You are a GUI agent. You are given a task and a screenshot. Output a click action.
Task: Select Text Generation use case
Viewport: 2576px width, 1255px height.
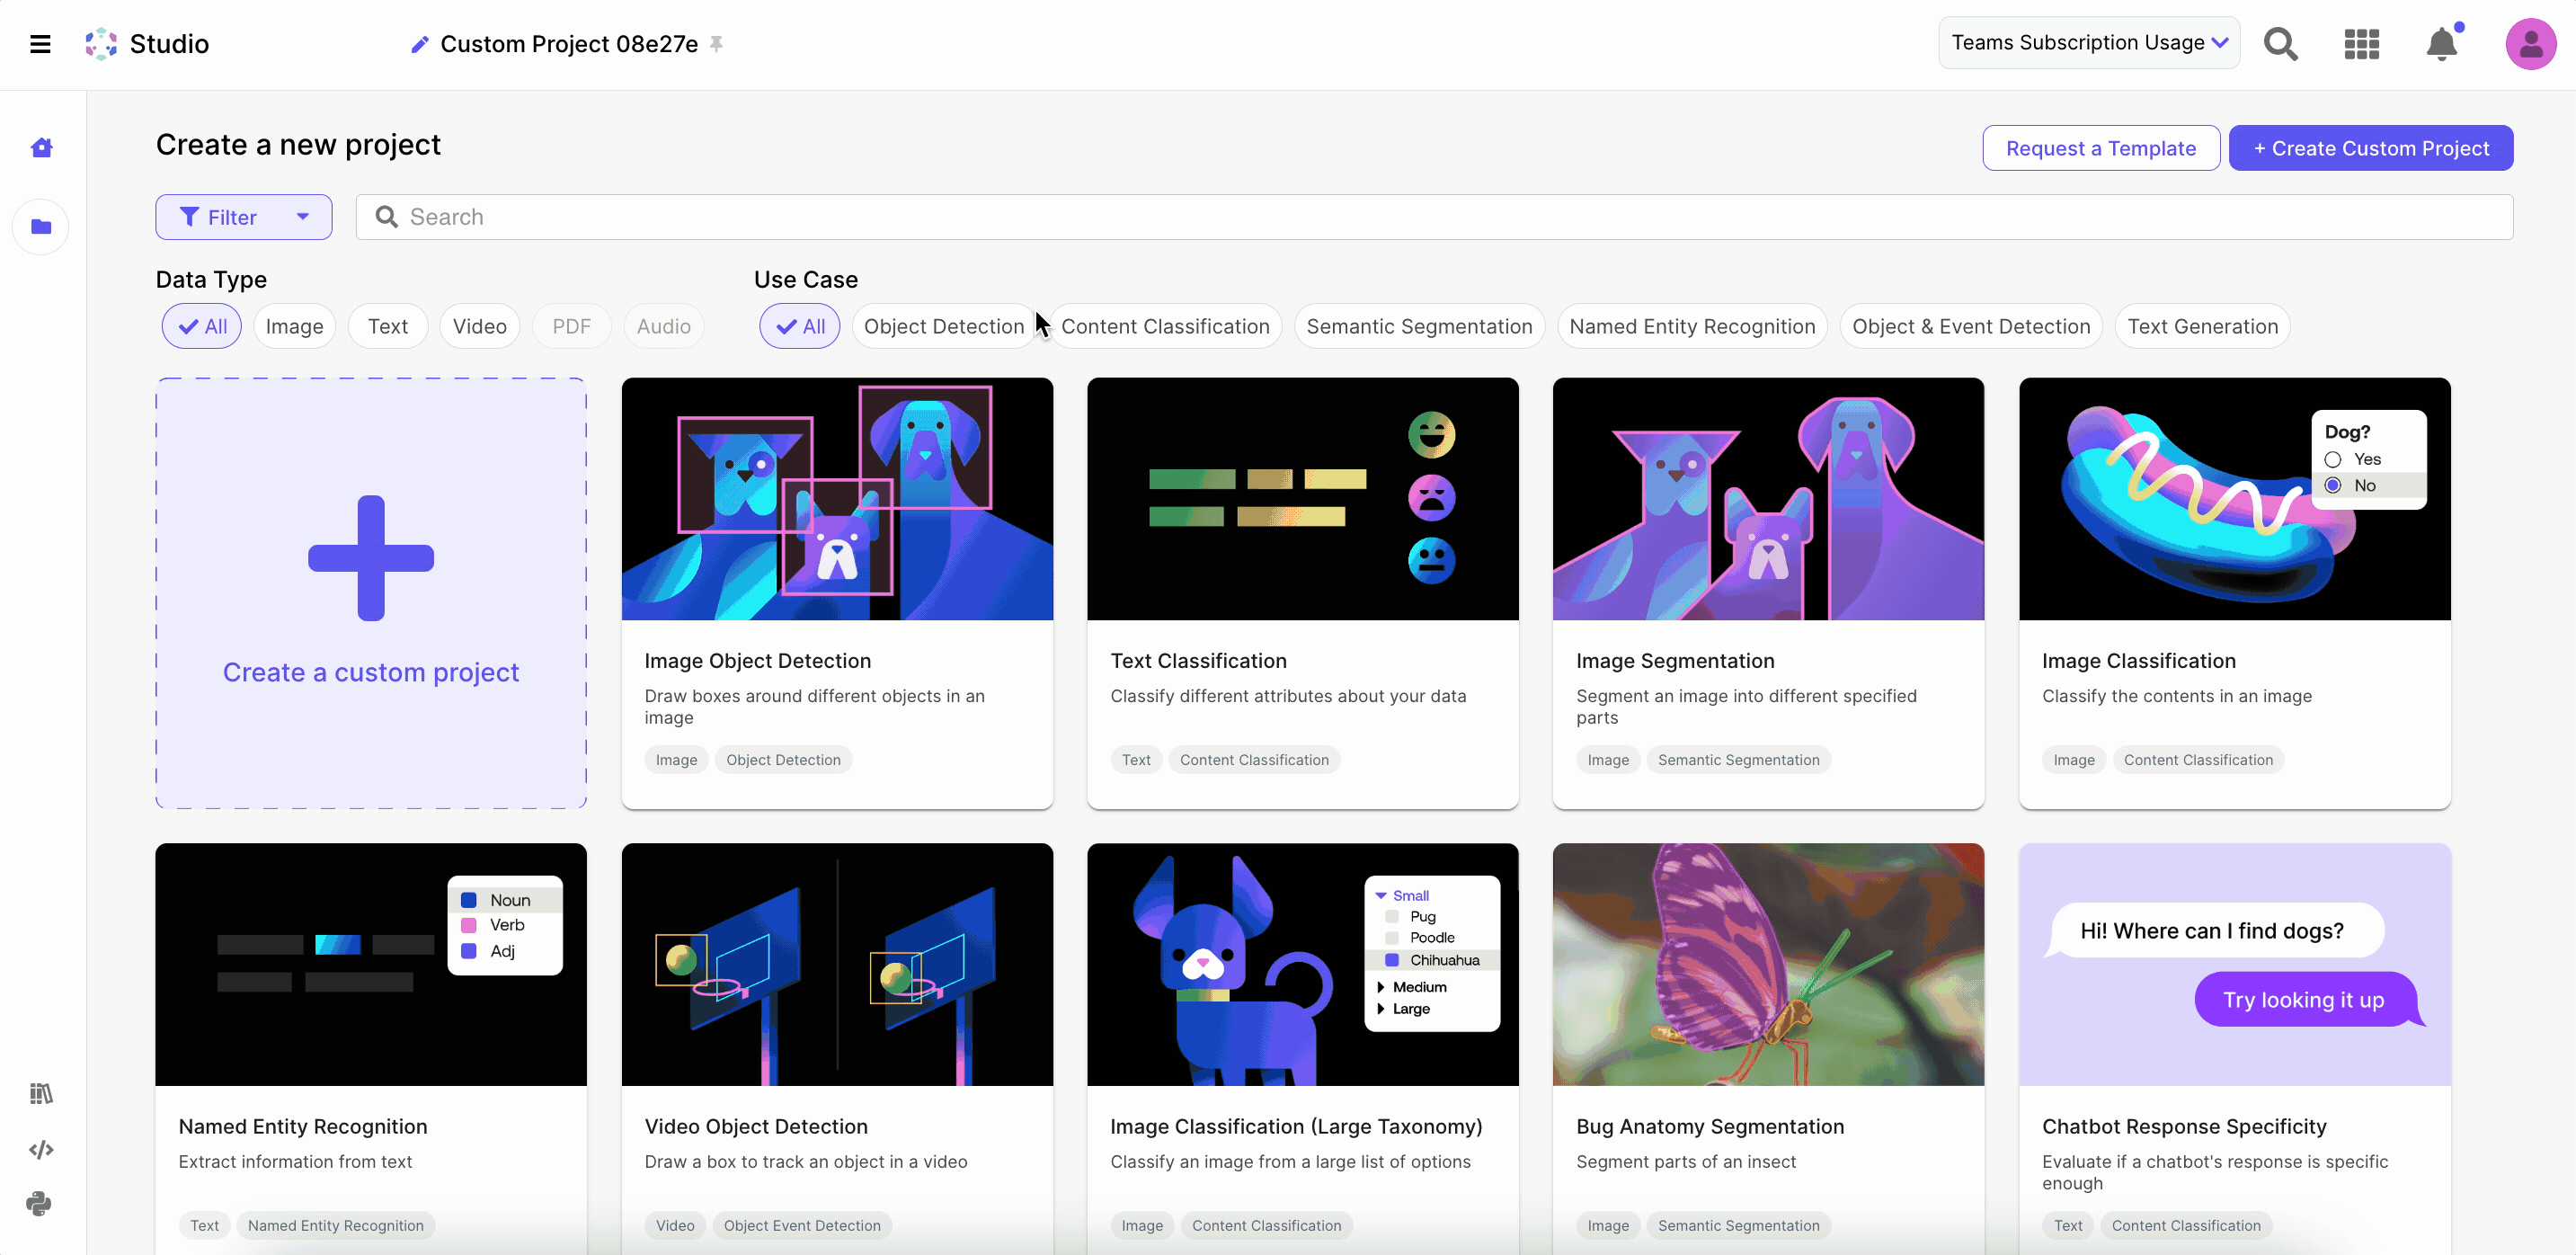[2202, 326]
